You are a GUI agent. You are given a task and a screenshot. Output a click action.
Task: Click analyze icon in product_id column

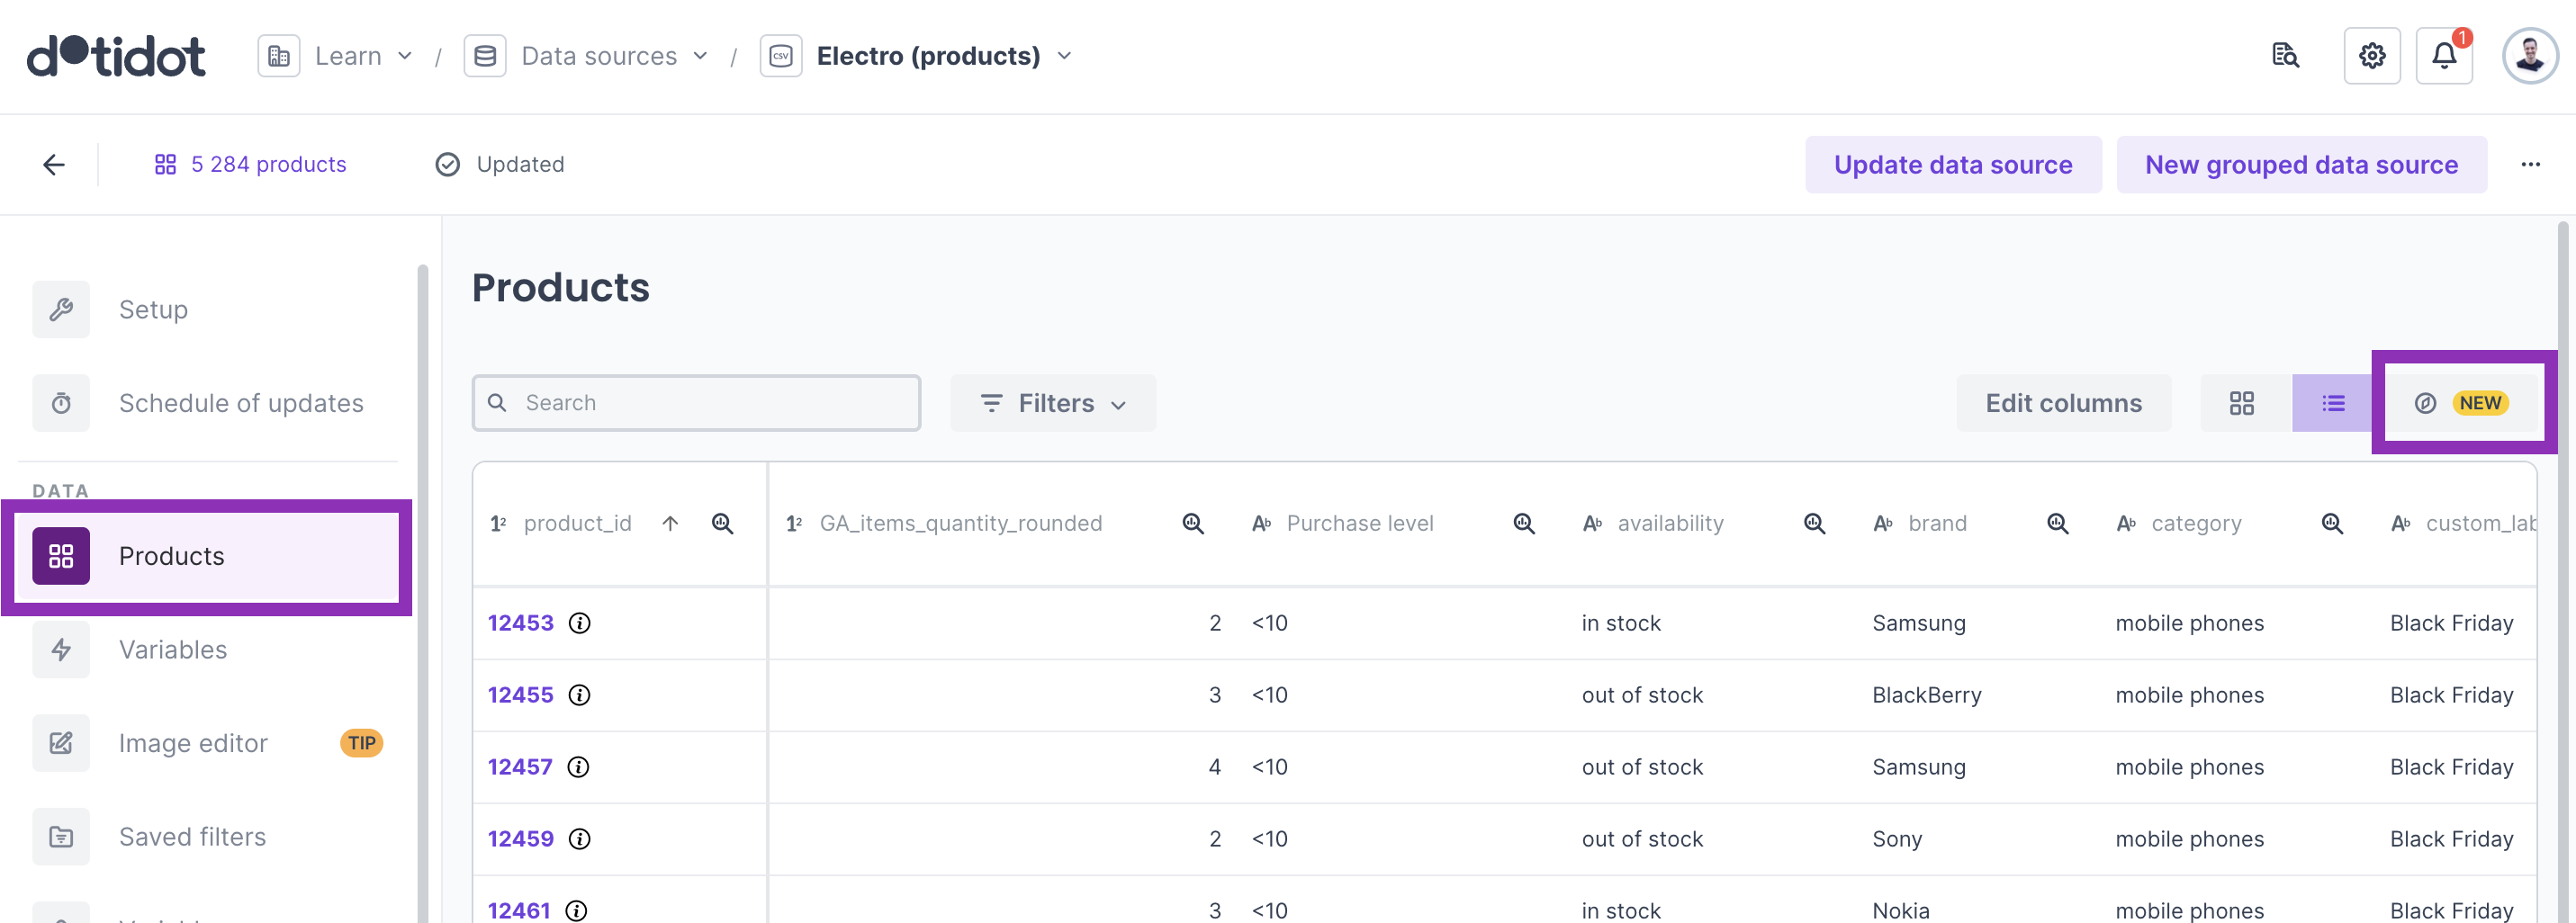coord(722,523)
